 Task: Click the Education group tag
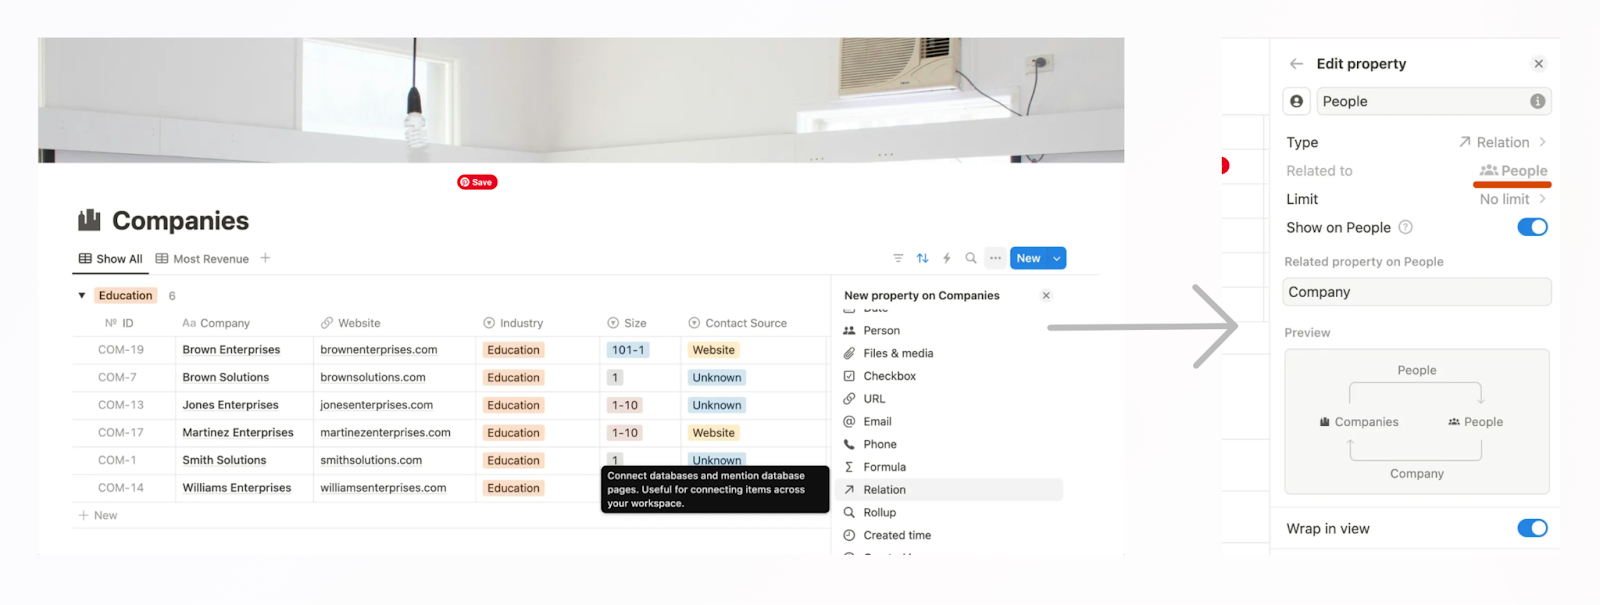click(x=126, y=295)
